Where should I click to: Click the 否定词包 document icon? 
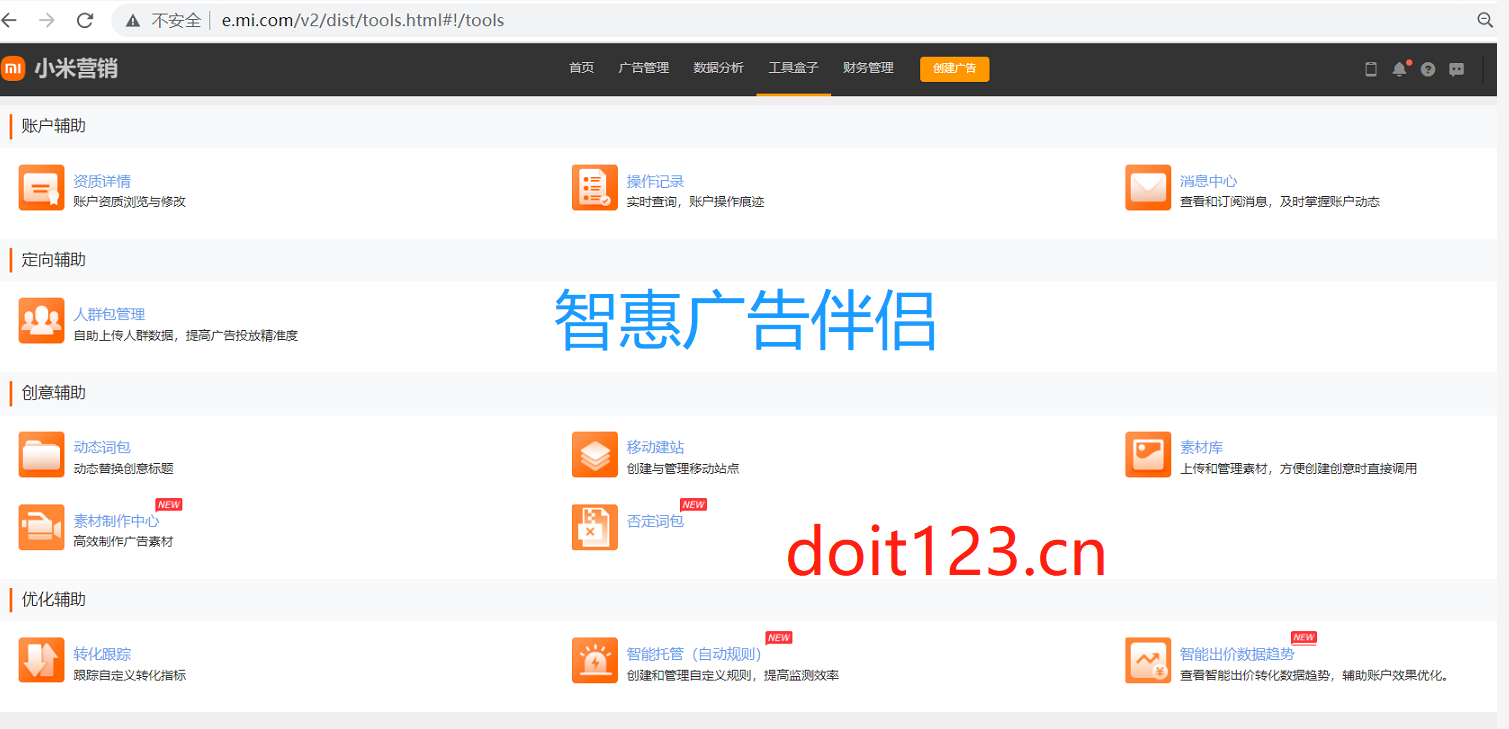pyautogui.click(x=595, y=527)
